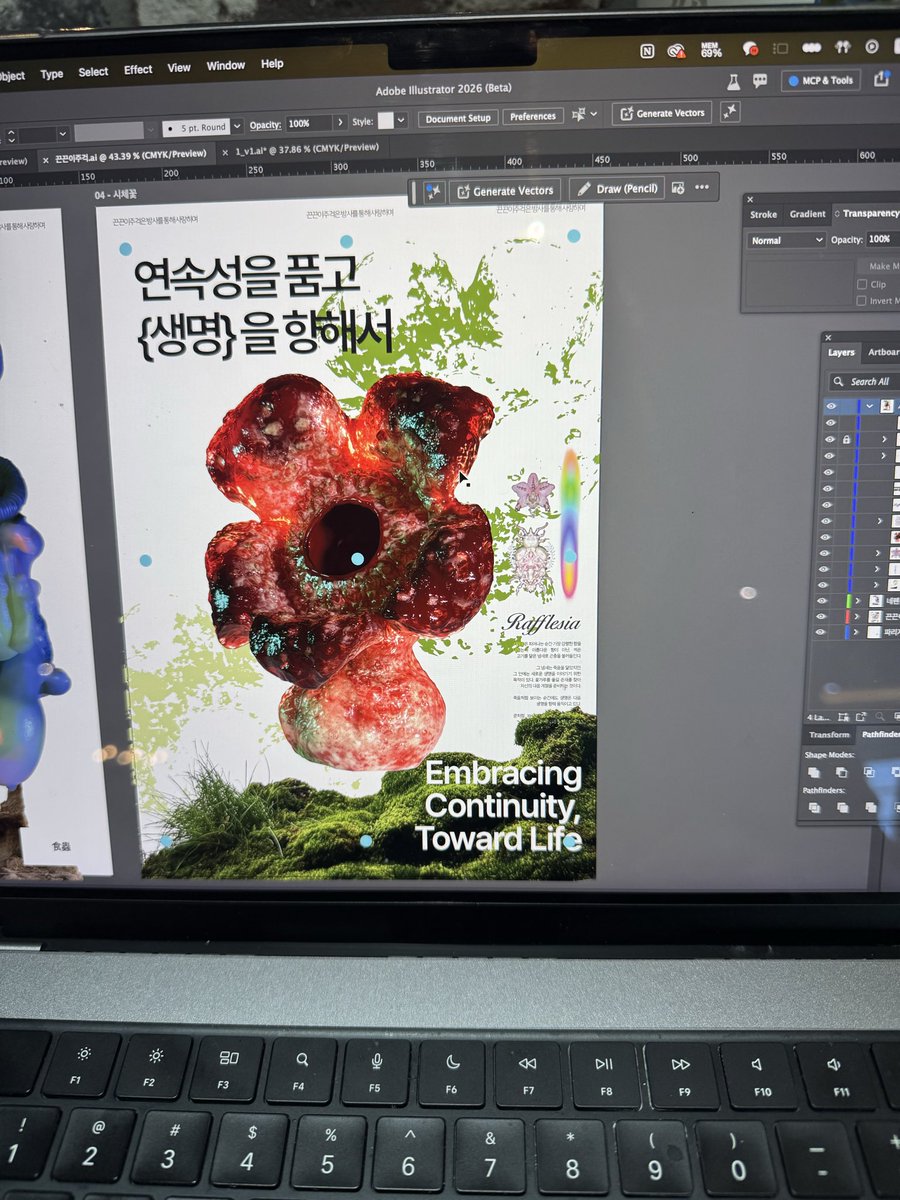Image resolution: width=900 pixels, height=1200 pixels.
Task: Close the 끈끈이주걱.ai document tab with its X
Action: point(46,160)
